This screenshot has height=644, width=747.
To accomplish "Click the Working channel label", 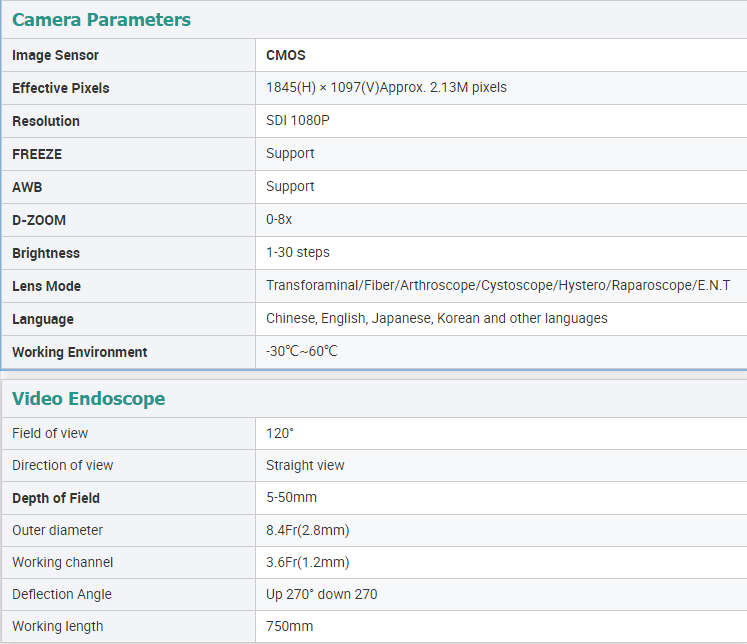I will tap(62, 563).
